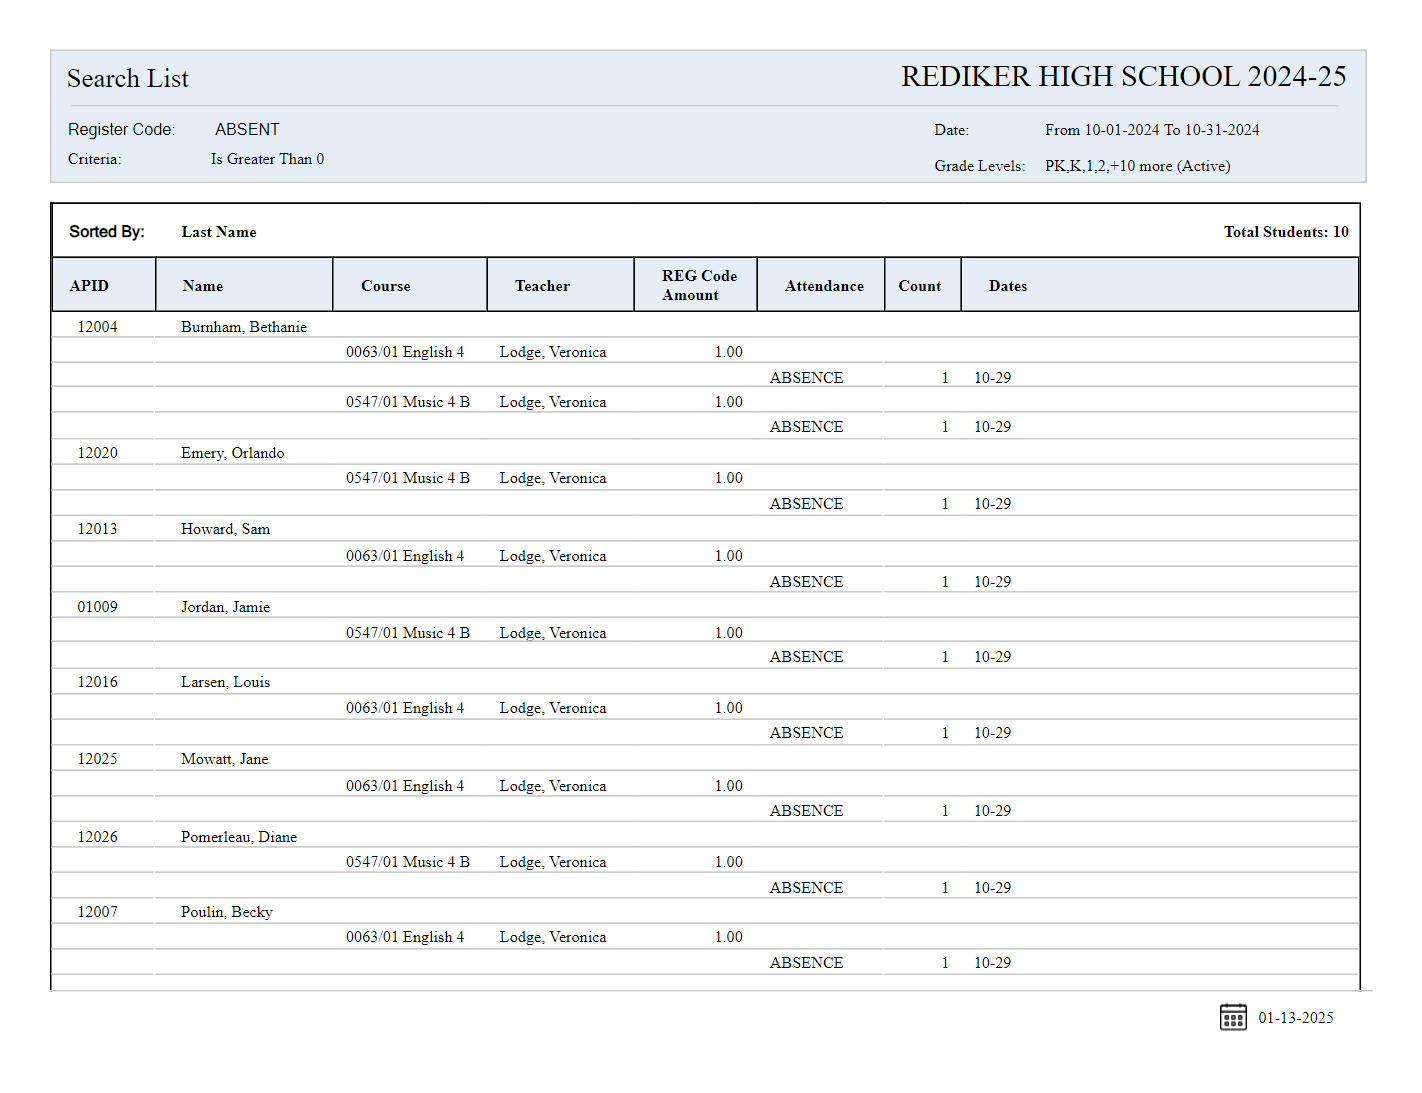The height and width of the screenshot is (1093, 1422).
Task: Click Pomerleau's 0547/01 Music 4 B course
Action: pos(408,862)
